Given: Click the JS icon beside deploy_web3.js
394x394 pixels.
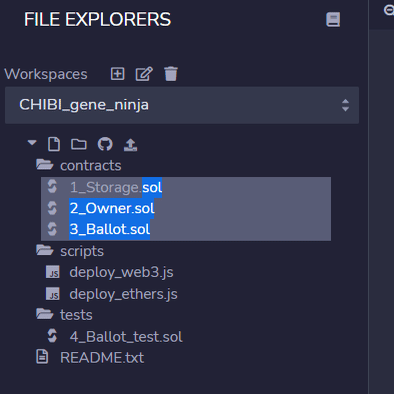Looking at the screenshot, I should [53, 272].
